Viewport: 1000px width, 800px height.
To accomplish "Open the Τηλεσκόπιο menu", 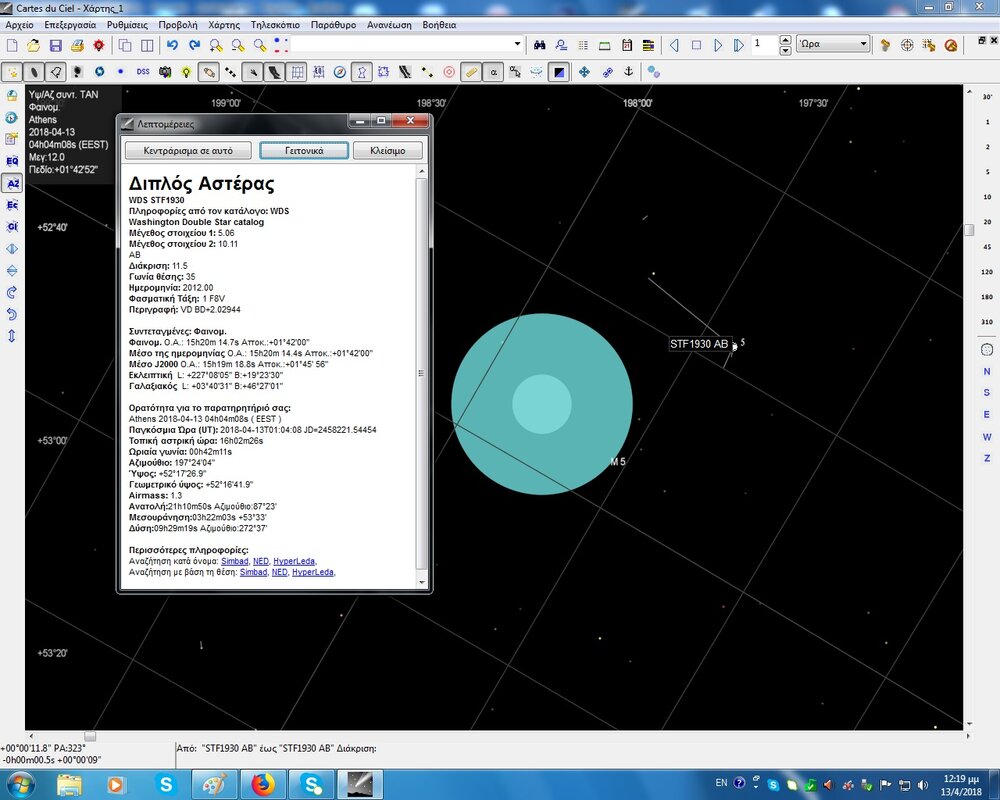I will click(274, 24).
